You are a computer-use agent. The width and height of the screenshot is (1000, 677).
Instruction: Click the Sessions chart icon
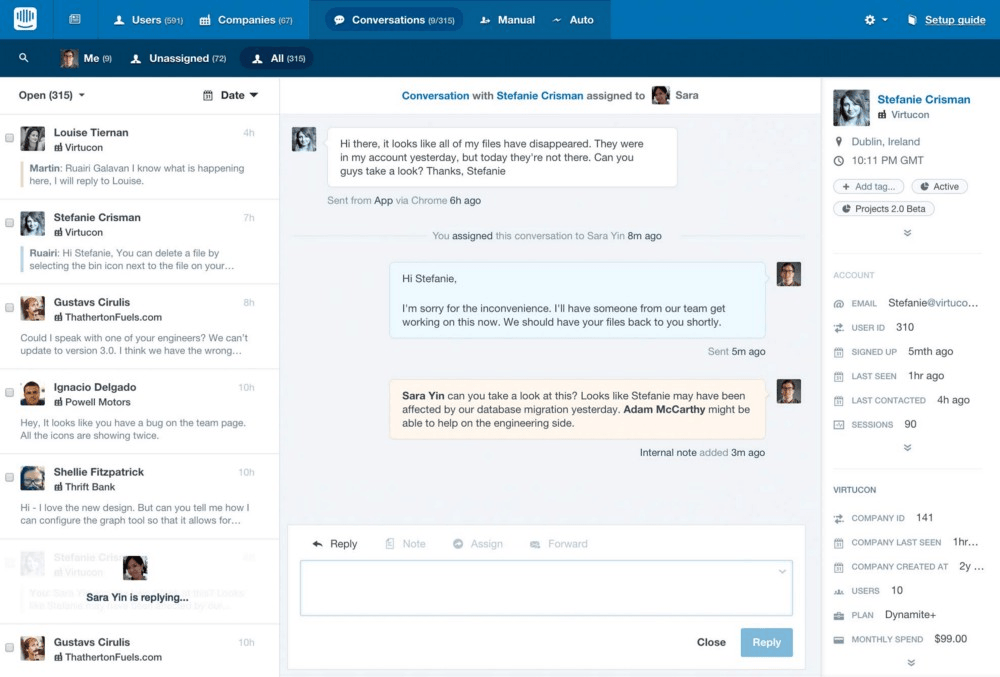839,425
